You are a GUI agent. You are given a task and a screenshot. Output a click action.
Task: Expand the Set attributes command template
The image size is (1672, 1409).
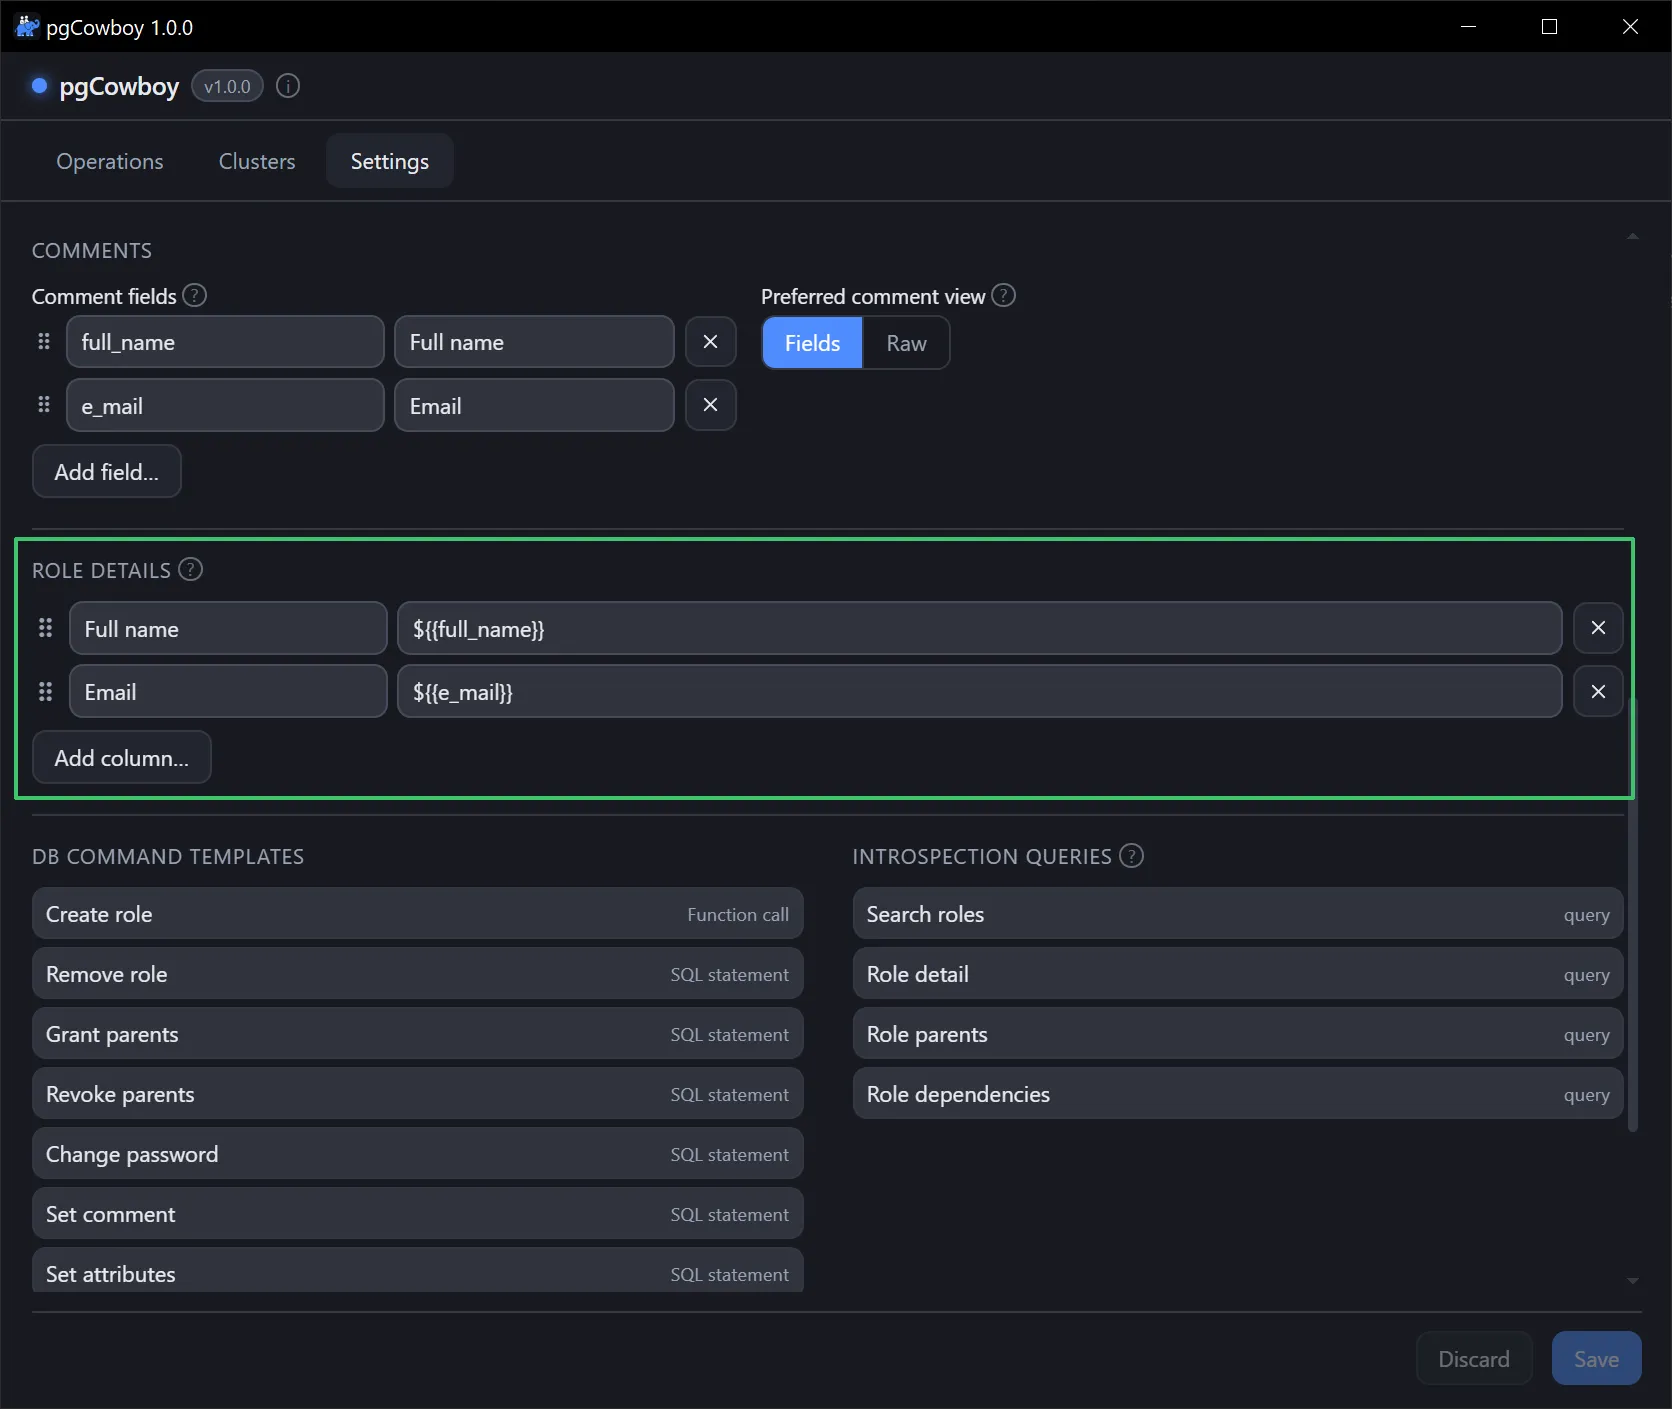(418, 1270)
